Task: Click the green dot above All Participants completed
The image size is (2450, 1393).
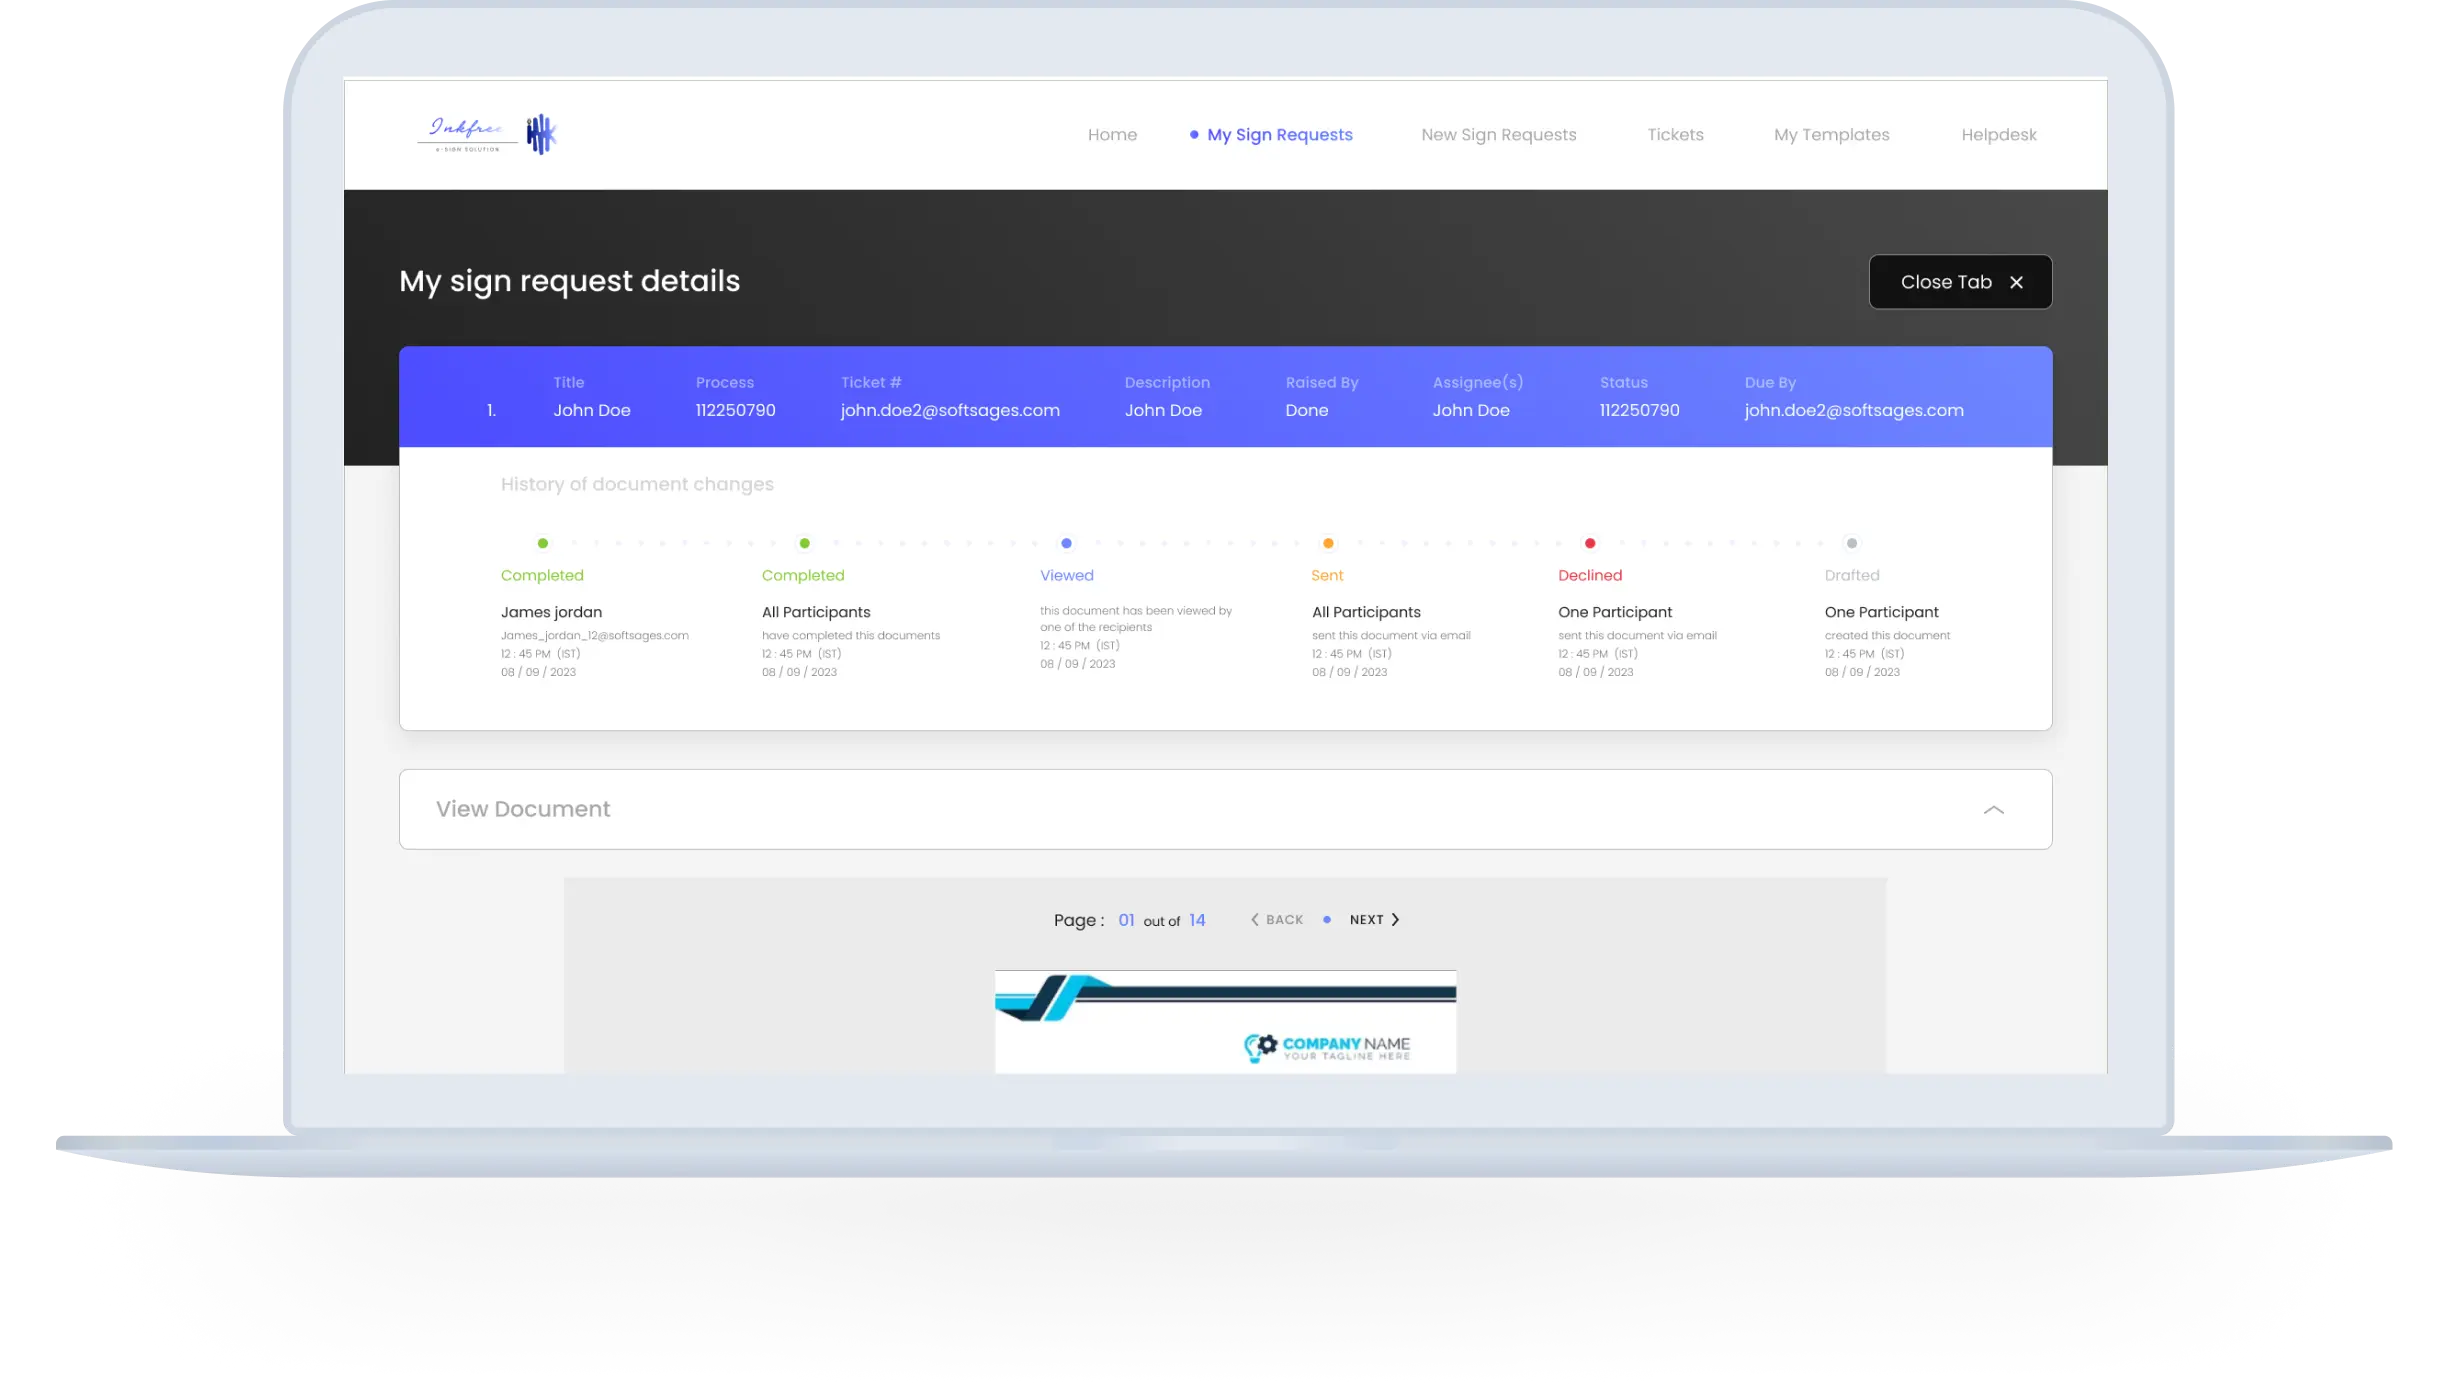Action: point(805,543)
